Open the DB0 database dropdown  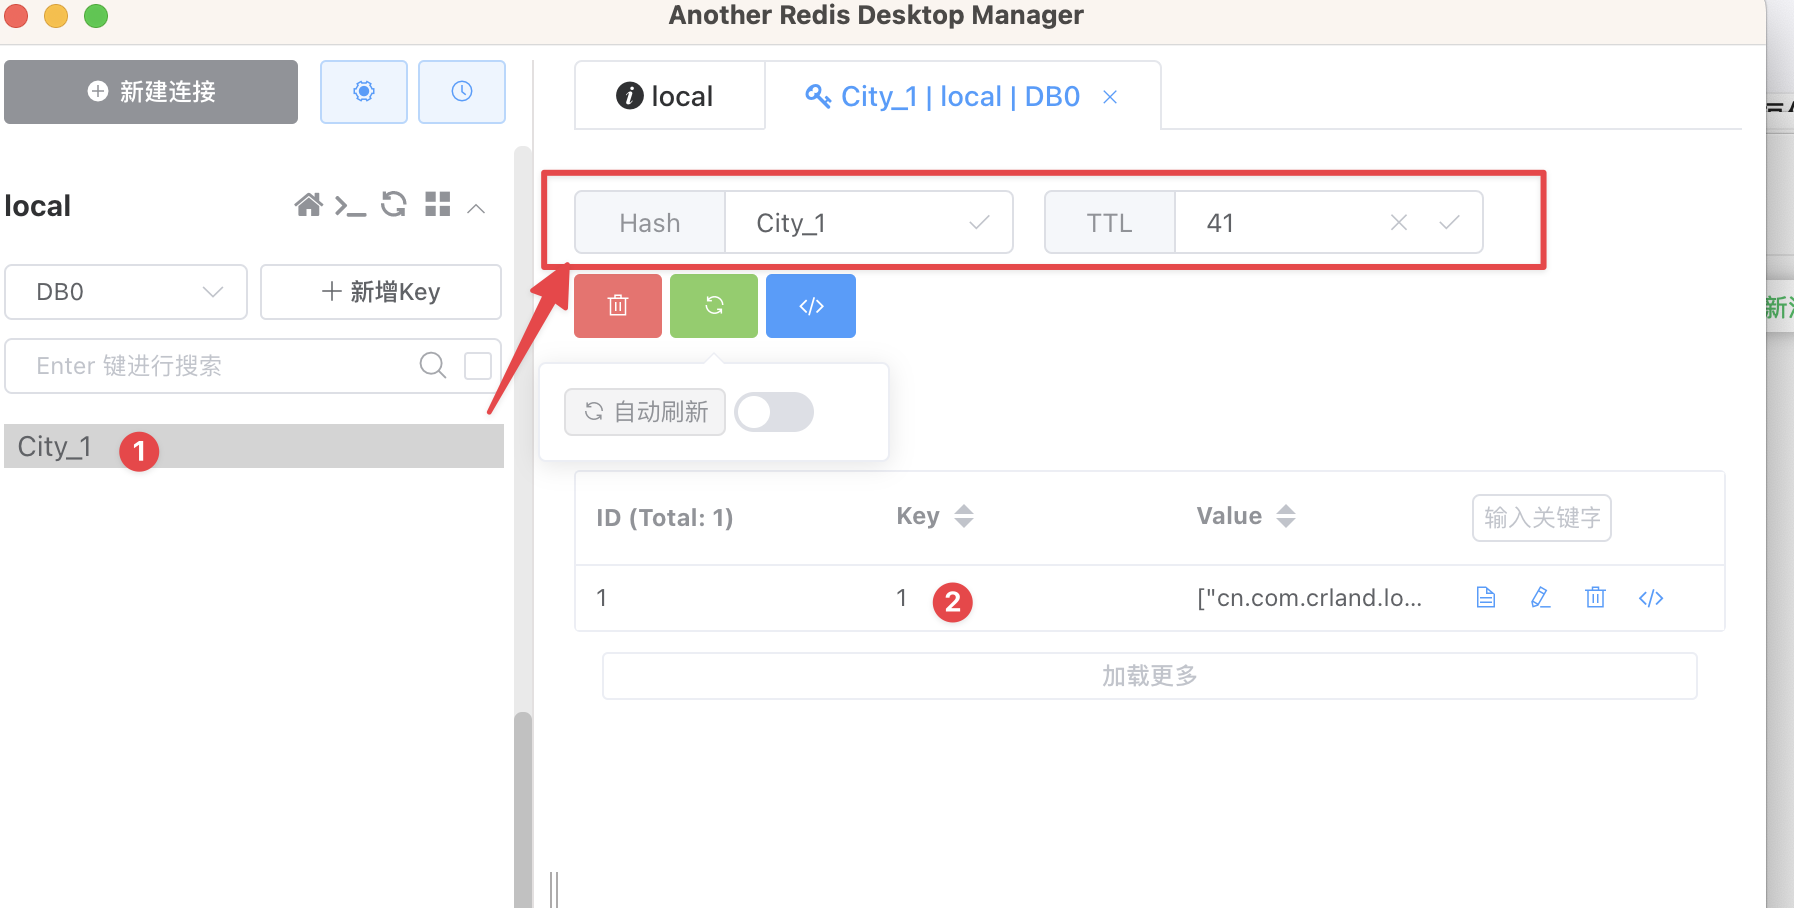(126, 292)
